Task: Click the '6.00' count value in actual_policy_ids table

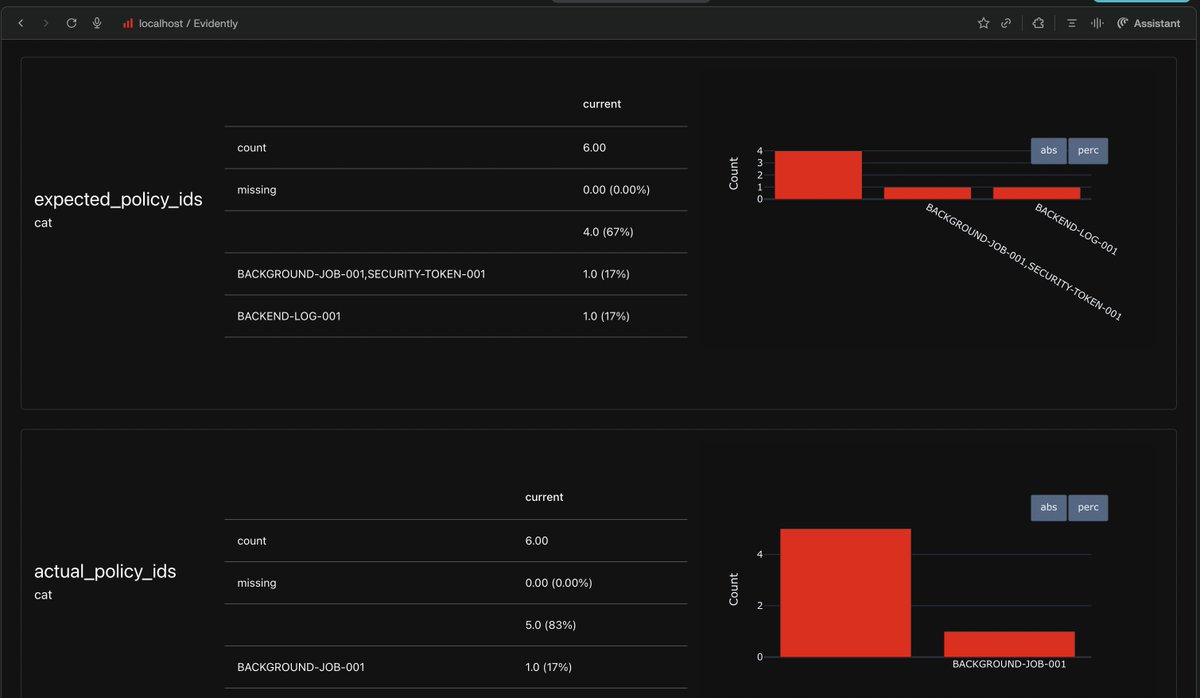Action: click(x=536, y=541)
